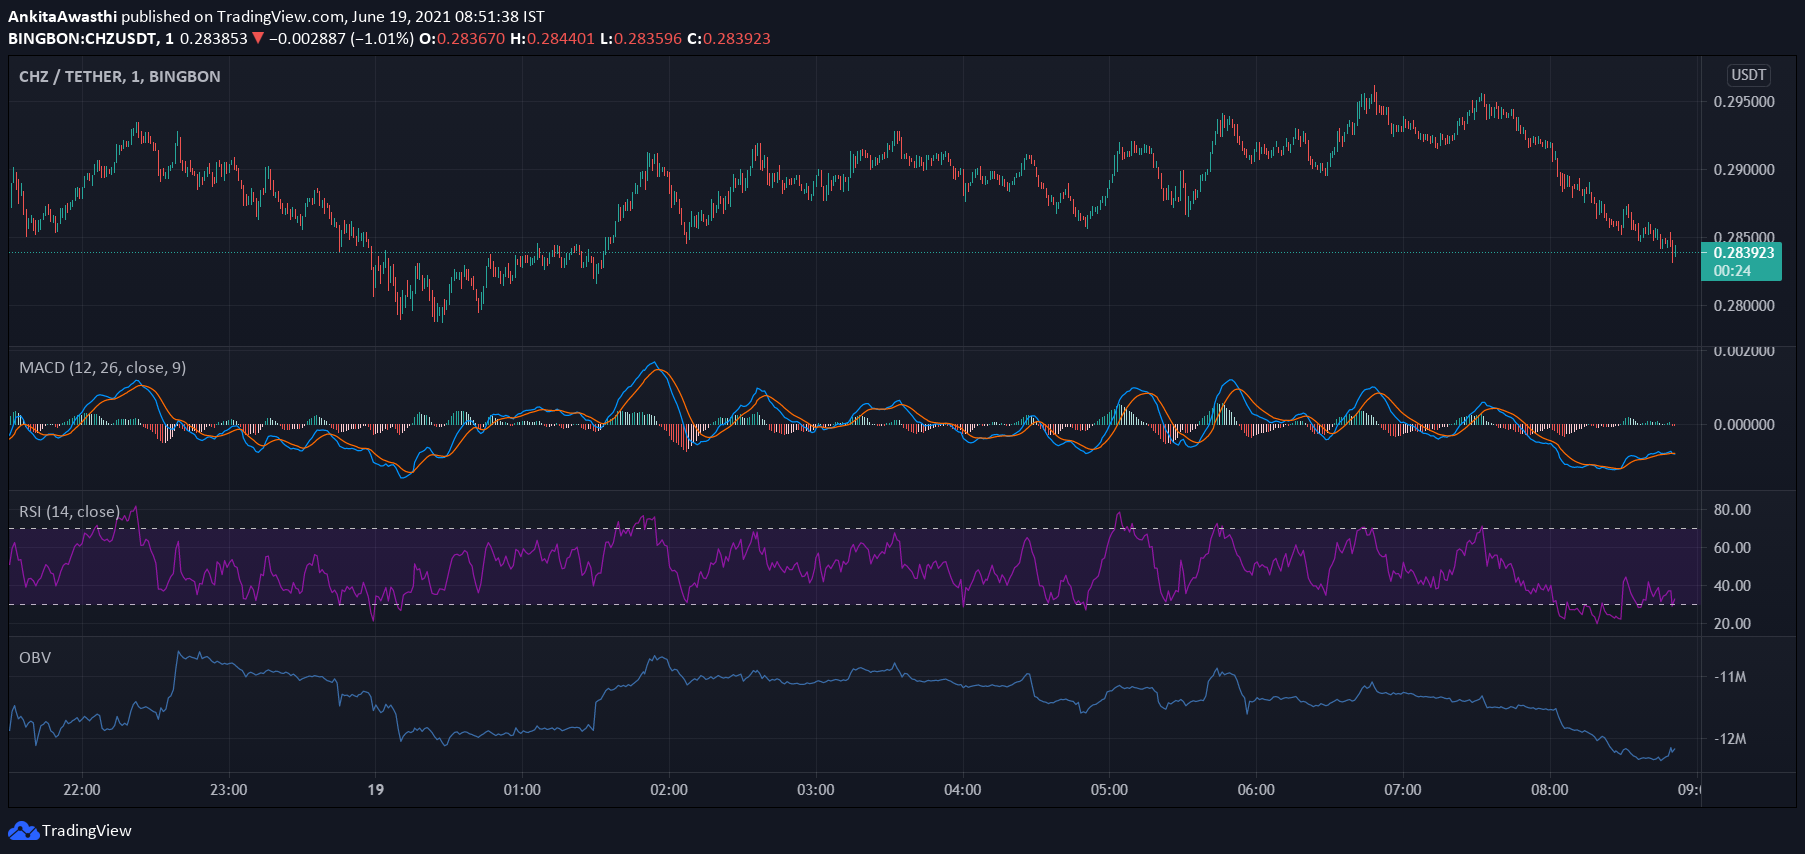Click the 0.000000 MACD axis label
The image size is (1805, 854).
[1744, 425]
